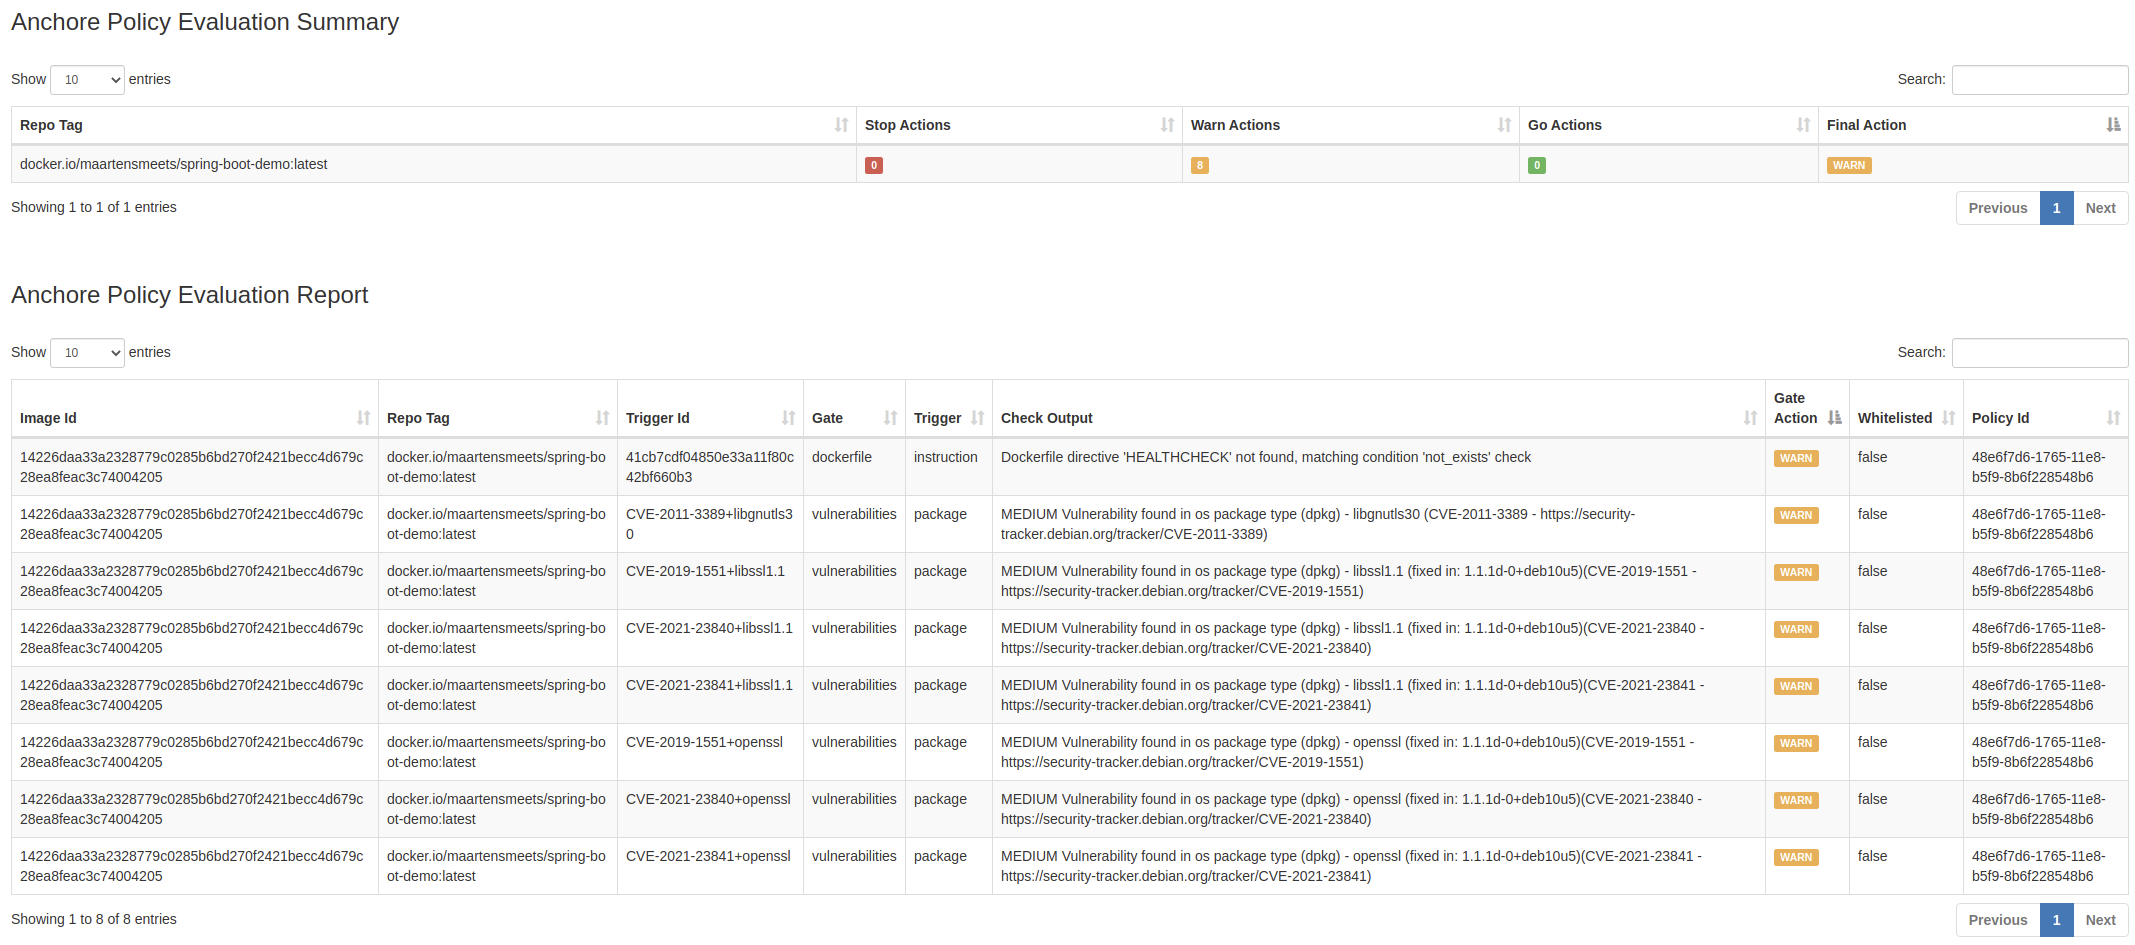The image size is (2135, 945).
Task: Sort by the Whitelisted column
Action: click(1948, 418)
